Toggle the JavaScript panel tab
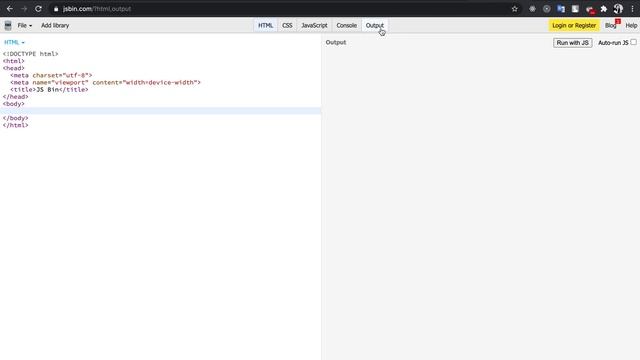640x360 pixels. click(314, 25)
